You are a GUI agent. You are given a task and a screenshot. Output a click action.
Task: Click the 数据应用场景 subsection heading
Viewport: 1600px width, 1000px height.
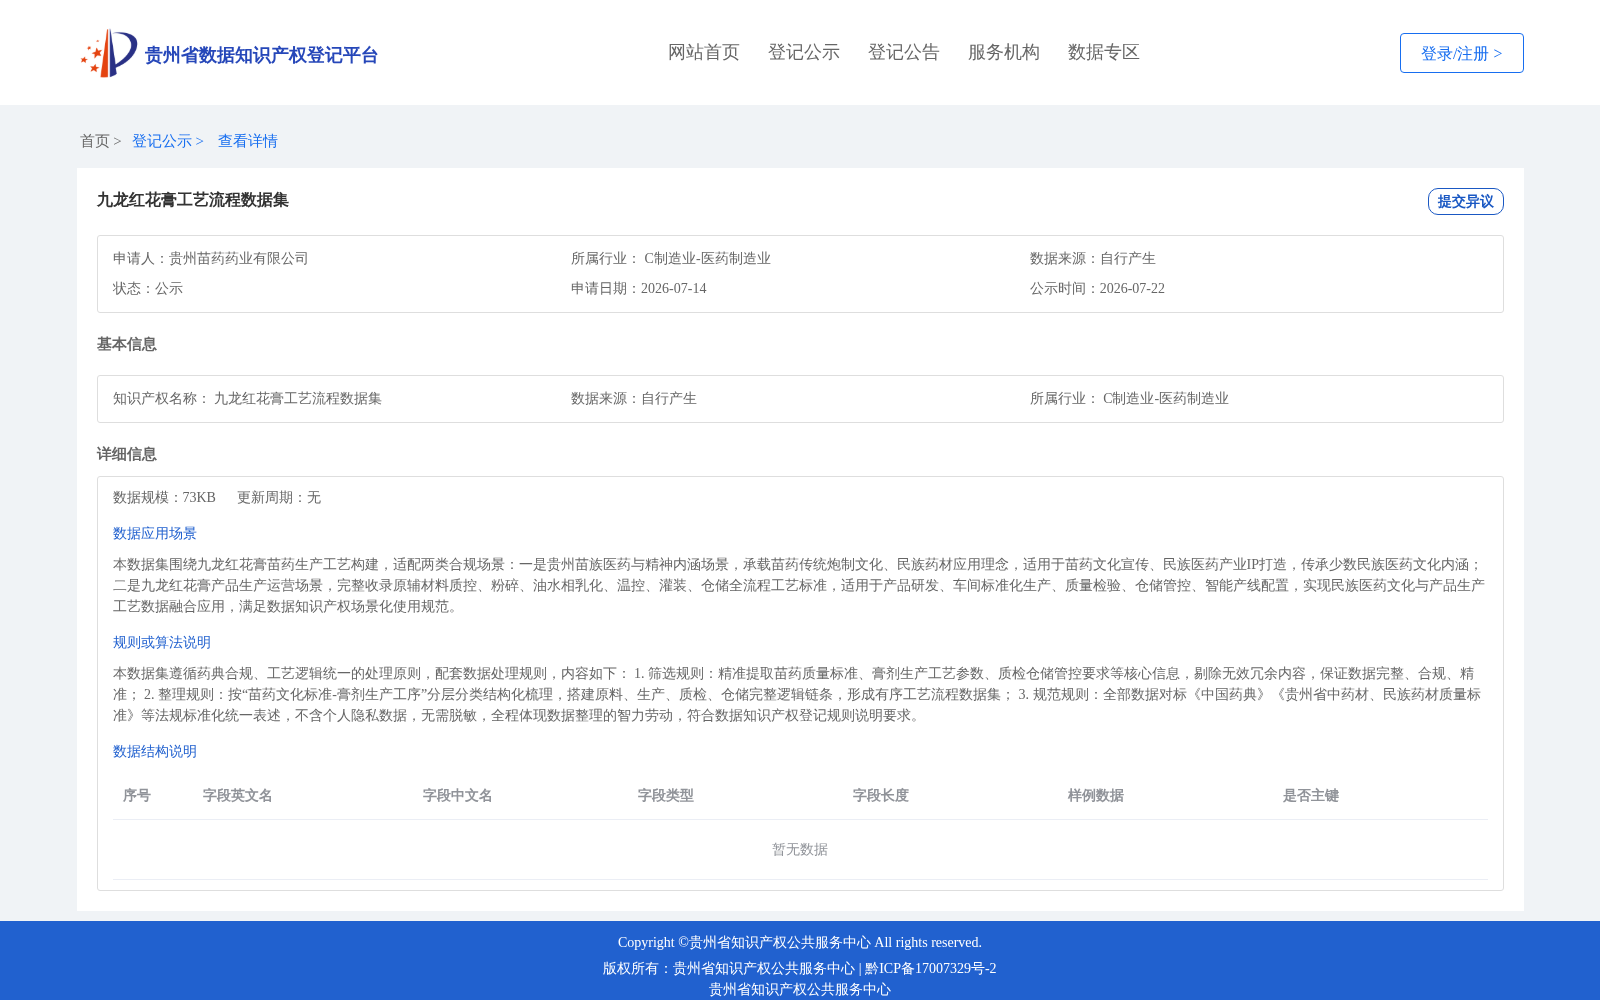coord(155,533)
